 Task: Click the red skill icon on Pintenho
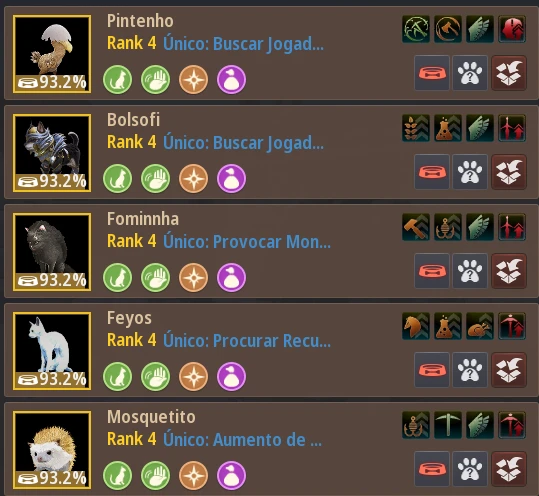(x=512, y=29)
